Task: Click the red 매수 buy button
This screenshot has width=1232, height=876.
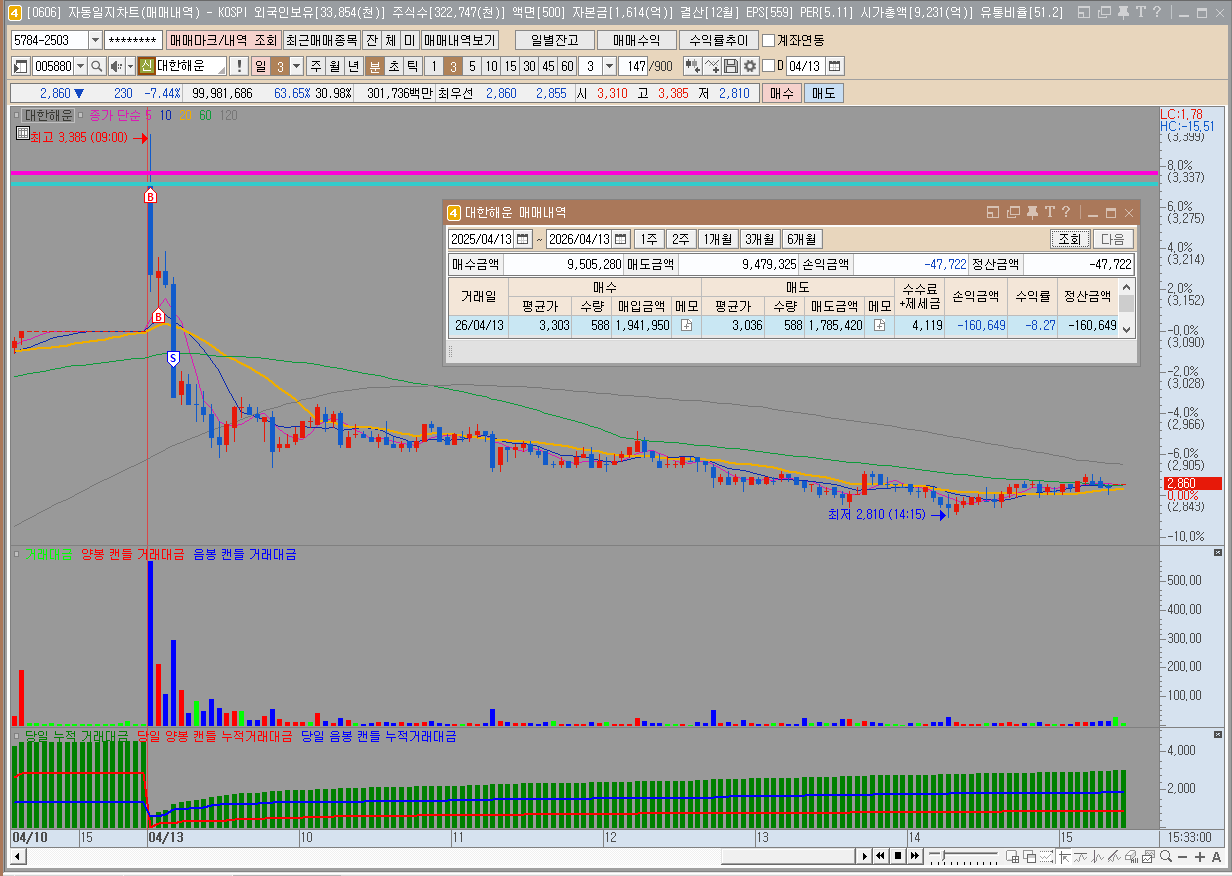Action: click(x=781, y=93)
